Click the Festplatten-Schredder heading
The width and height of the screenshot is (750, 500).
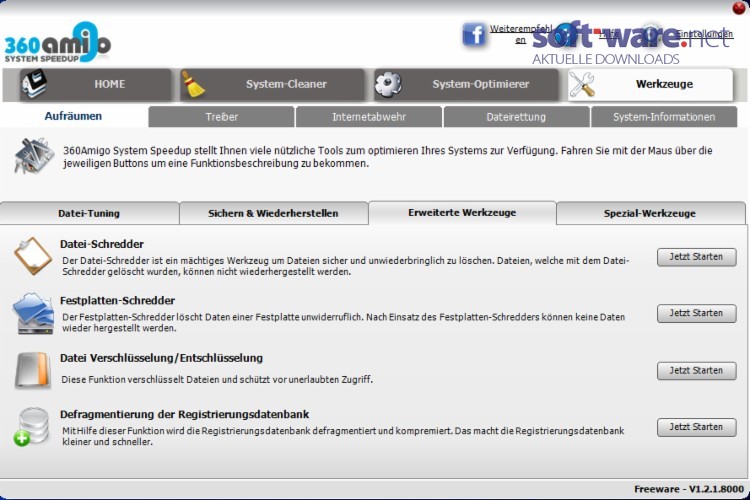coord(117,300)
